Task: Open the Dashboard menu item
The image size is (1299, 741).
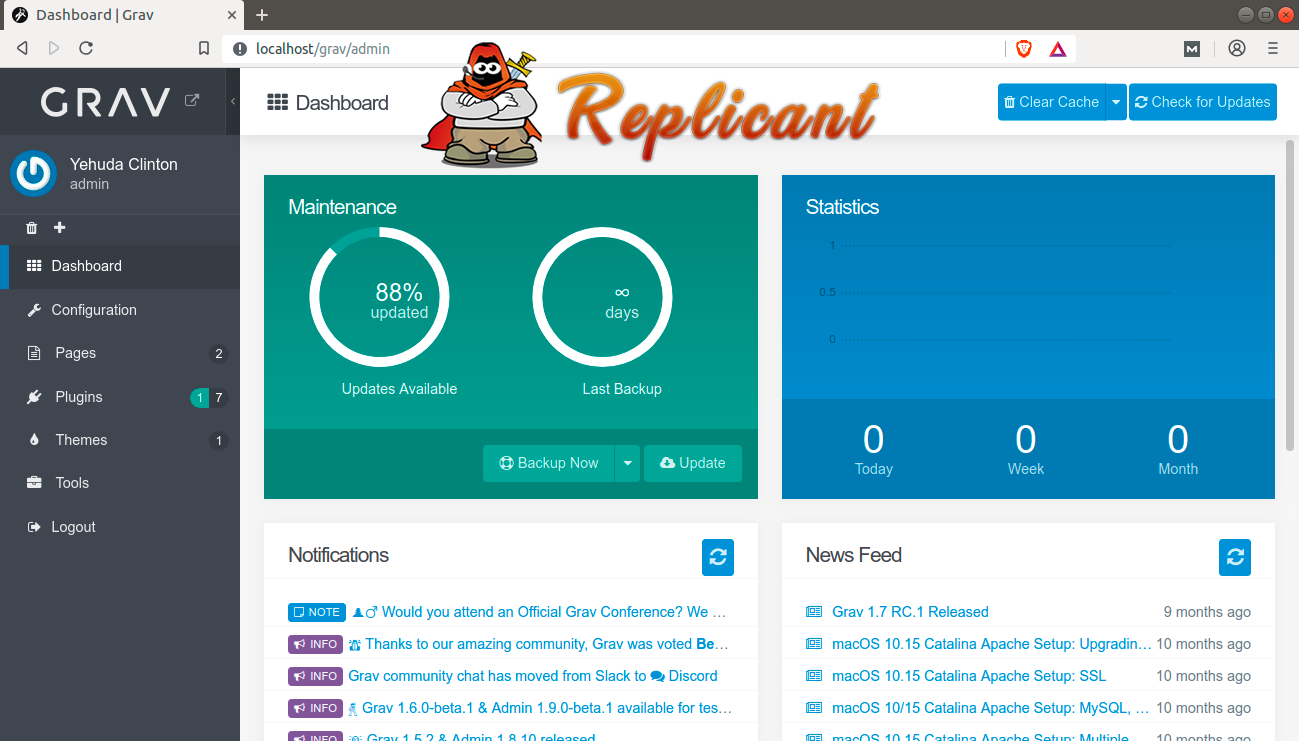Action: (120, 266)
